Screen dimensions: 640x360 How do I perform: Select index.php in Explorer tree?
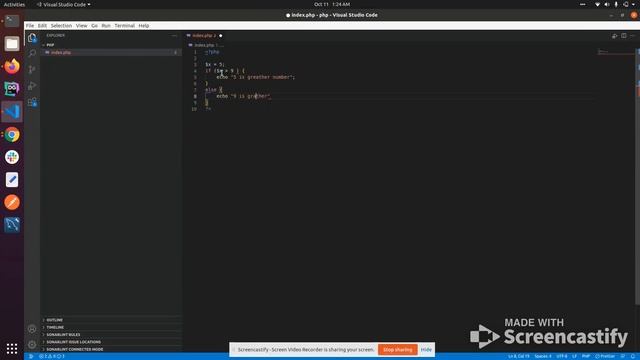click(111, 53)
